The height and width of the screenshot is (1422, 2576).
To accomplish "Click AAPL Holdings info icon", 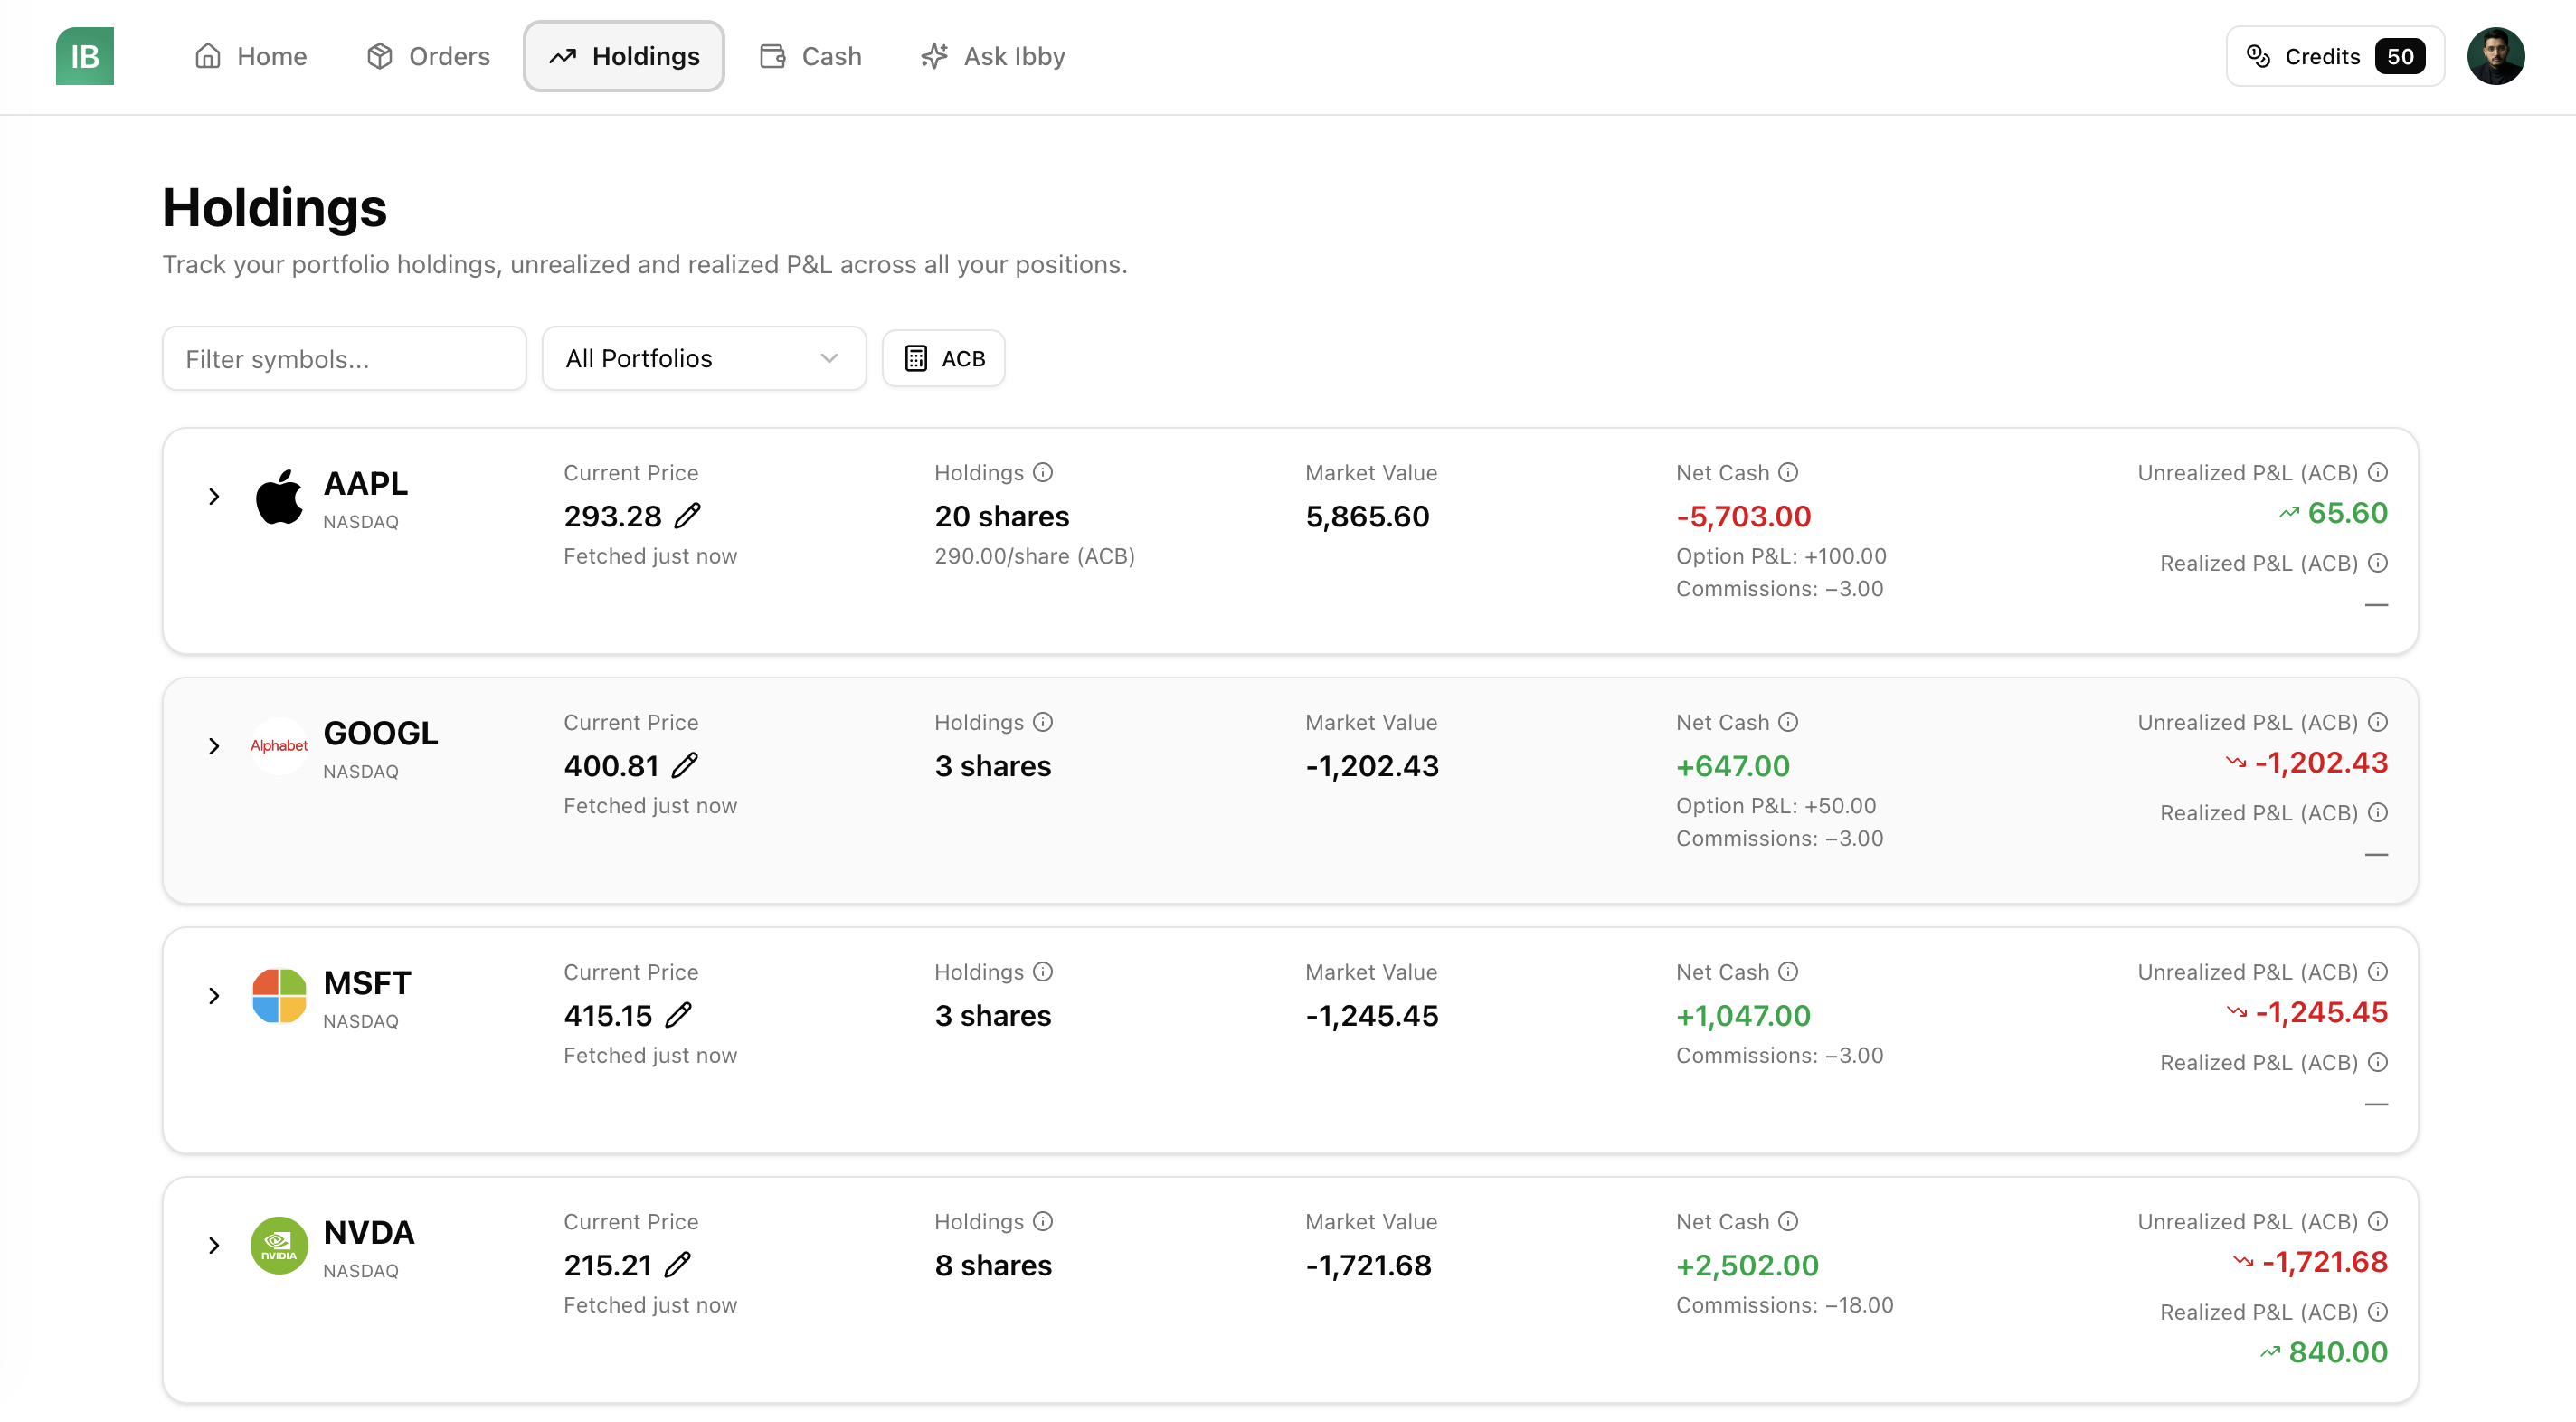I will pyautogui.click(x=1043, y=472).
